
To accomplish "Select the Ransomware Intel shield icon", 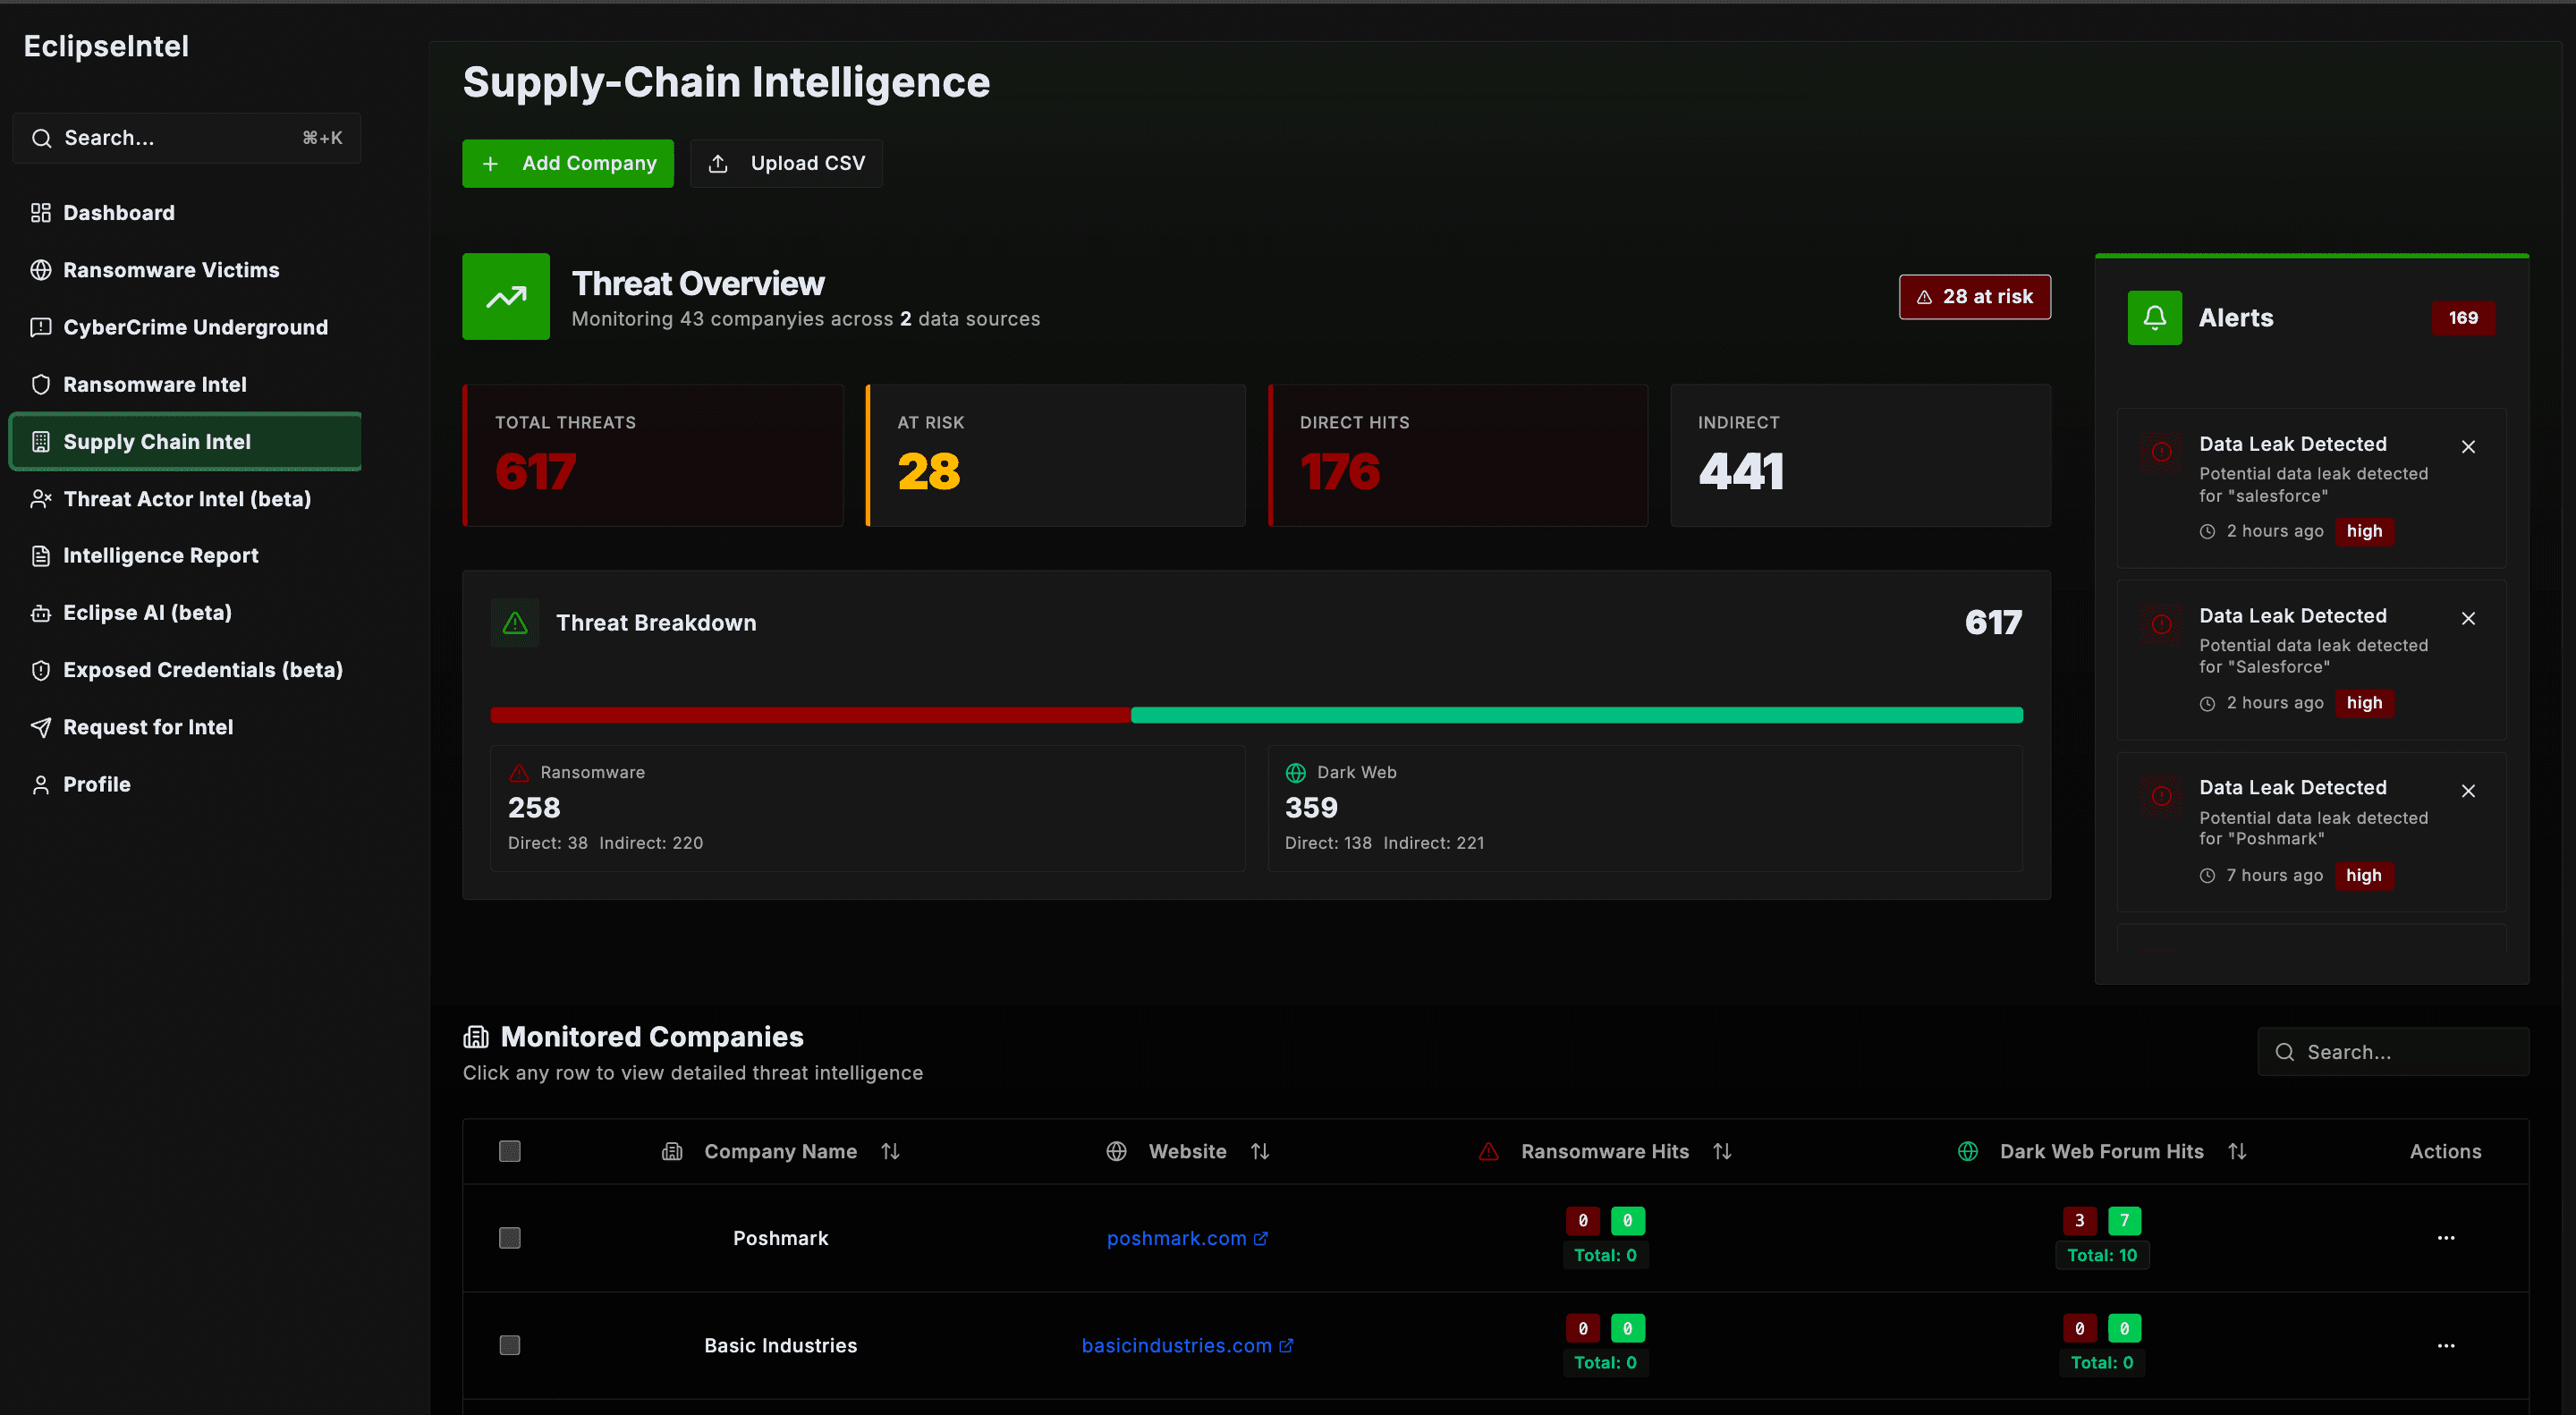I will (x=41, y=384).
